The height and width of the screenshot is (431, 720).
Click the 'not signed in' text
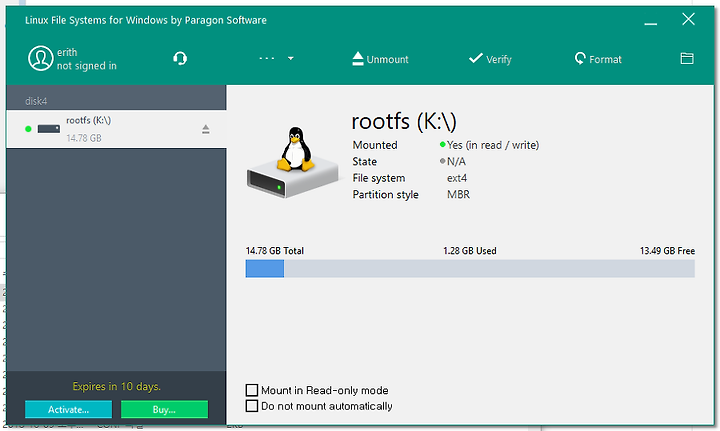tap(87, 66)
